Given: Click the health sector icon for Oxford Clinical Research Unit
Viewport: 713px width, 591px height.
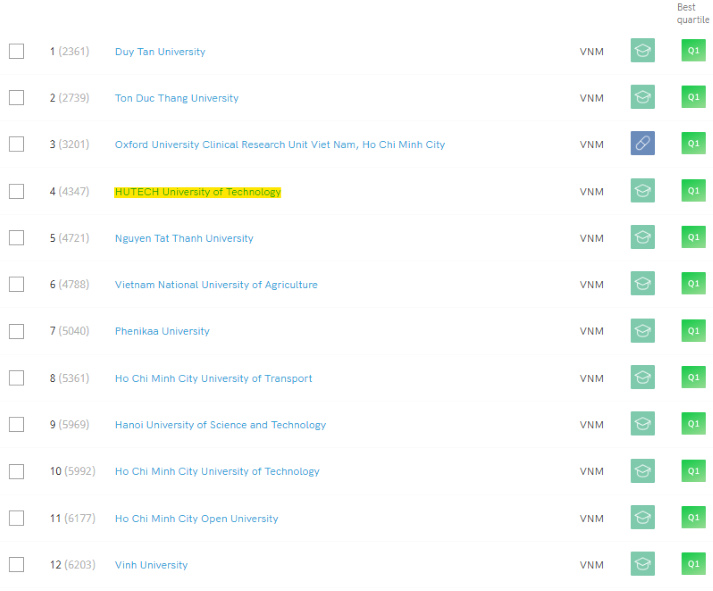Looking at the screenshot, I should pyautogui.click(x=642, y=144).
